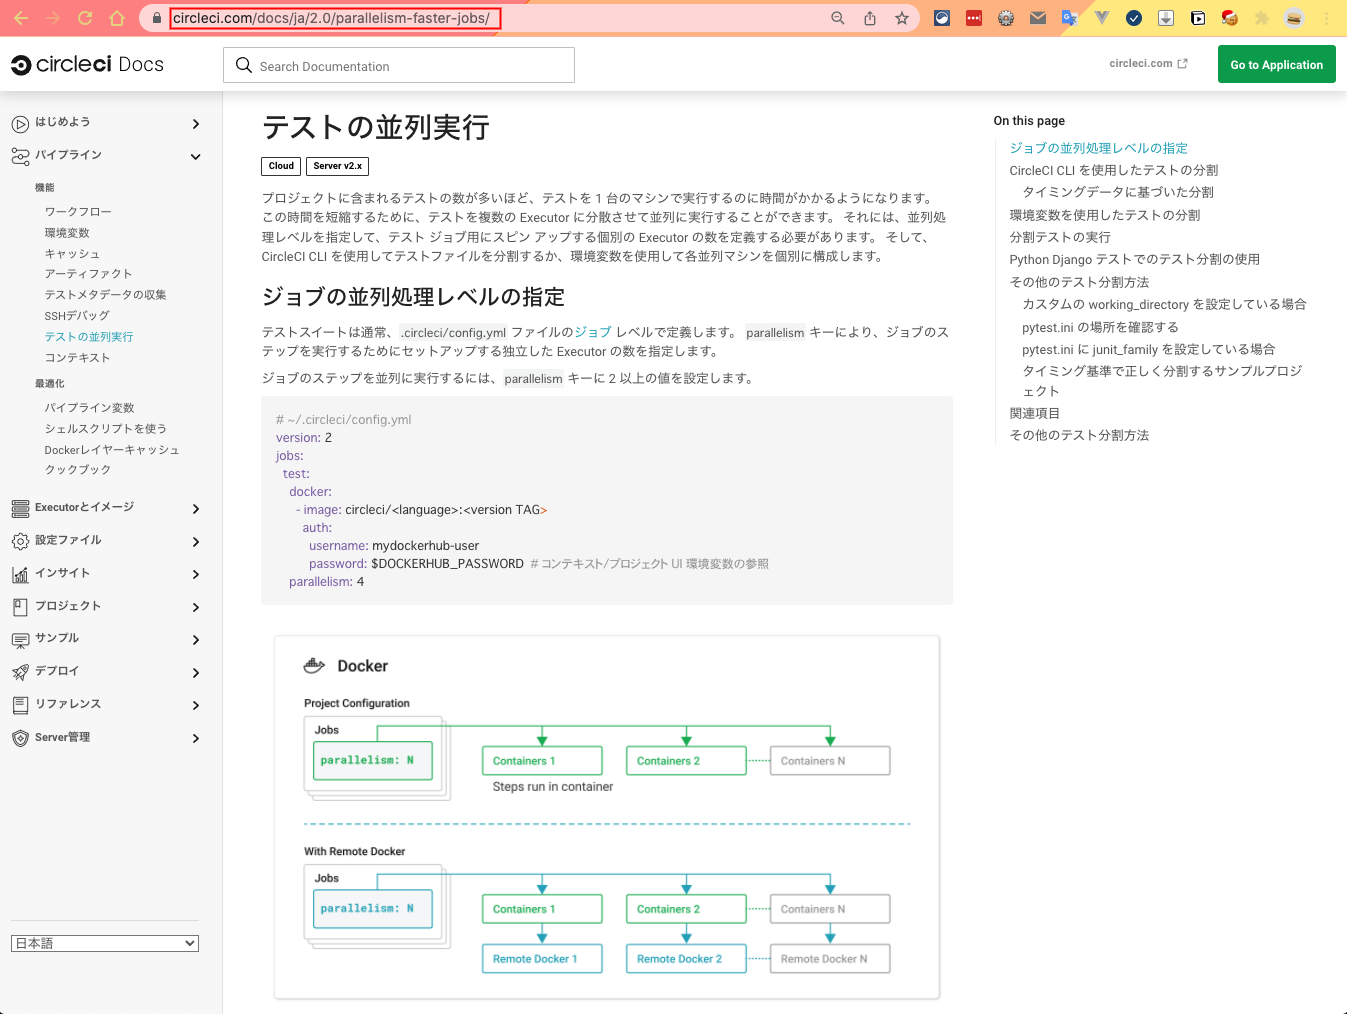The height and width of the screenshot is (1015, 1348).
Task: Click the Server v2.x badge
Action: tap(338, 166)
